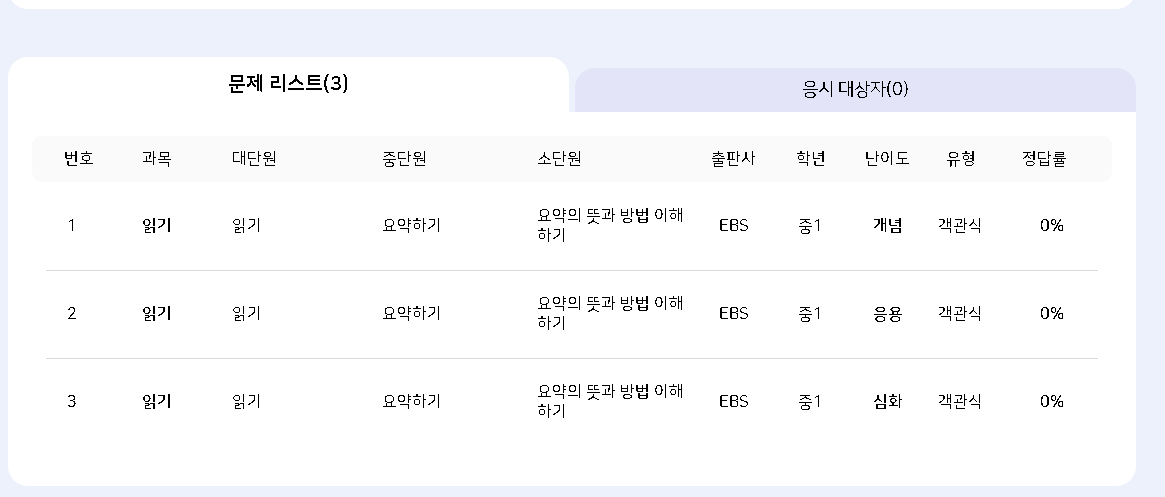
Task: Select the 문제 리스트(3) tab
Action: (x=288, y=84)
